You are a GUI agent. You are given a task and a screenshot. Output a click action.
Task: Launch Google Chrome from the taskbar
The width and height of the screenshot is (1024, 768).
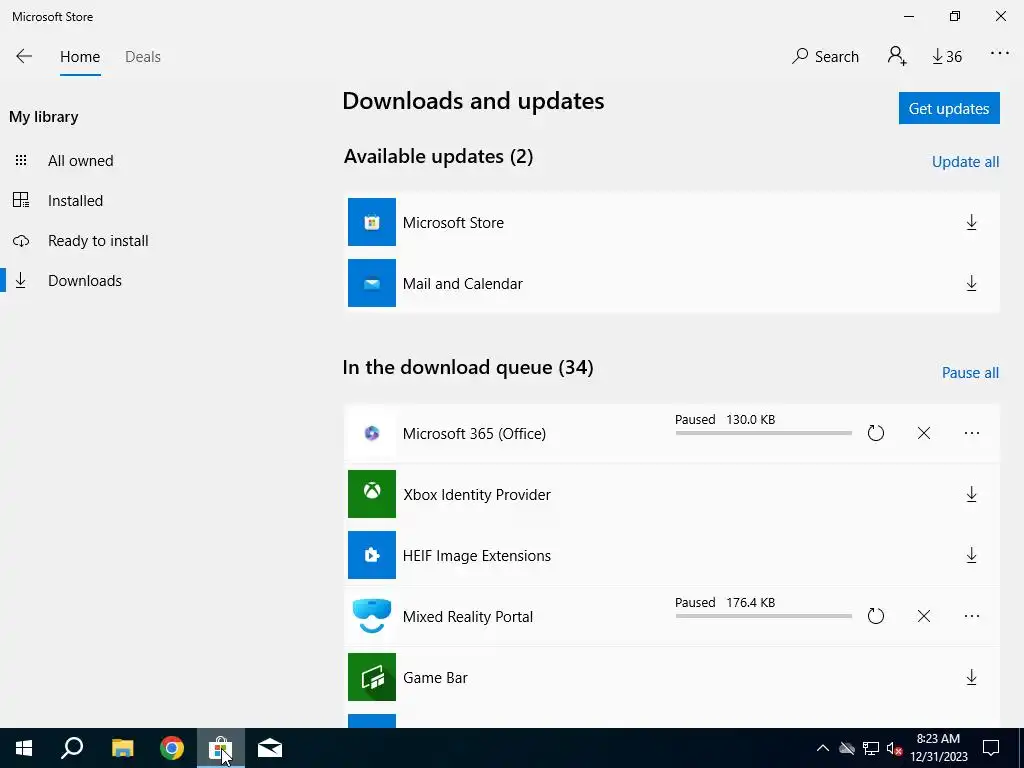(x=172, y=748)
